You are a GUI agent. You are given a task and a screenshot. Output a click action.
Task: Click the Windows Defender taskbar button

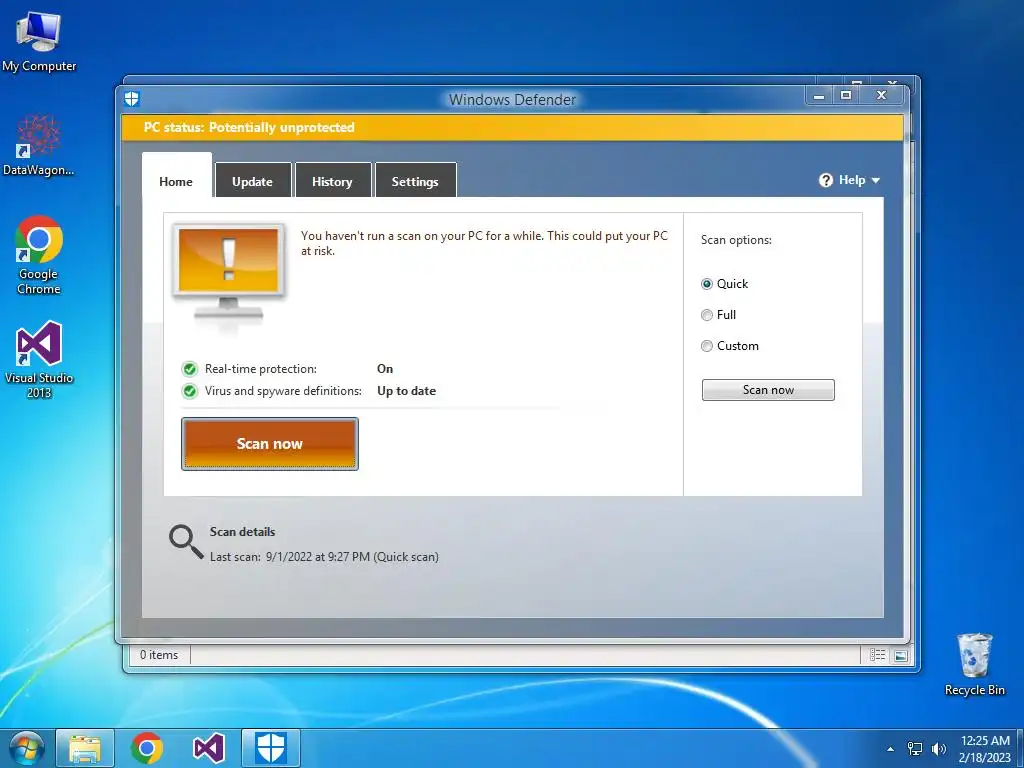tap(271, 748)
